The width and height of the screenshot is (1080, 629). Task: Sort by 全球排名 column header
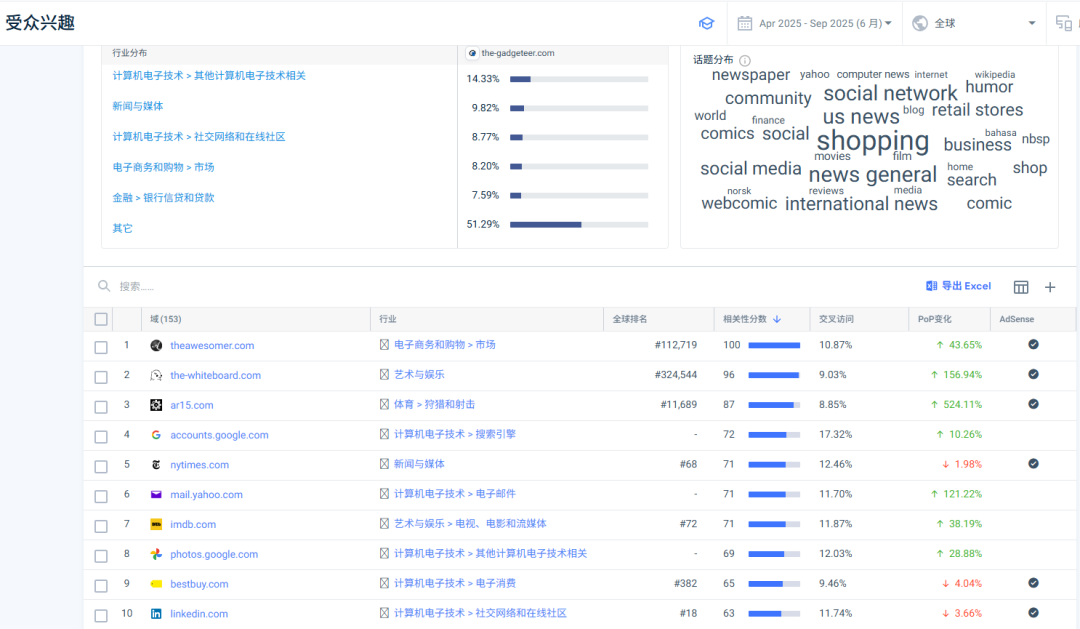[630, 319]
